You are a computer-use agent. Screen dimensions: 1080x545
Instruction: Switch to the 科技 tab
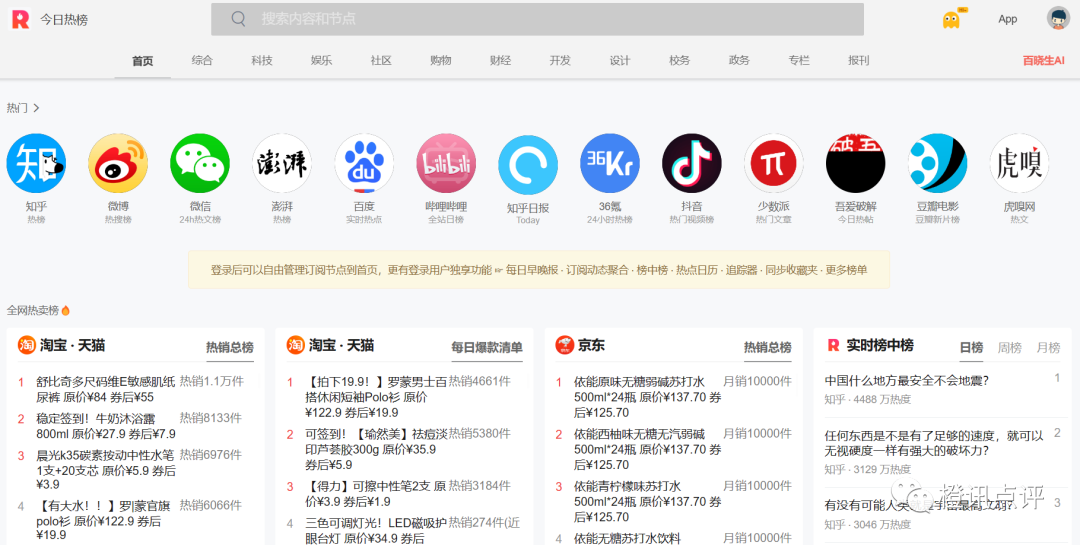click(262, 61)
